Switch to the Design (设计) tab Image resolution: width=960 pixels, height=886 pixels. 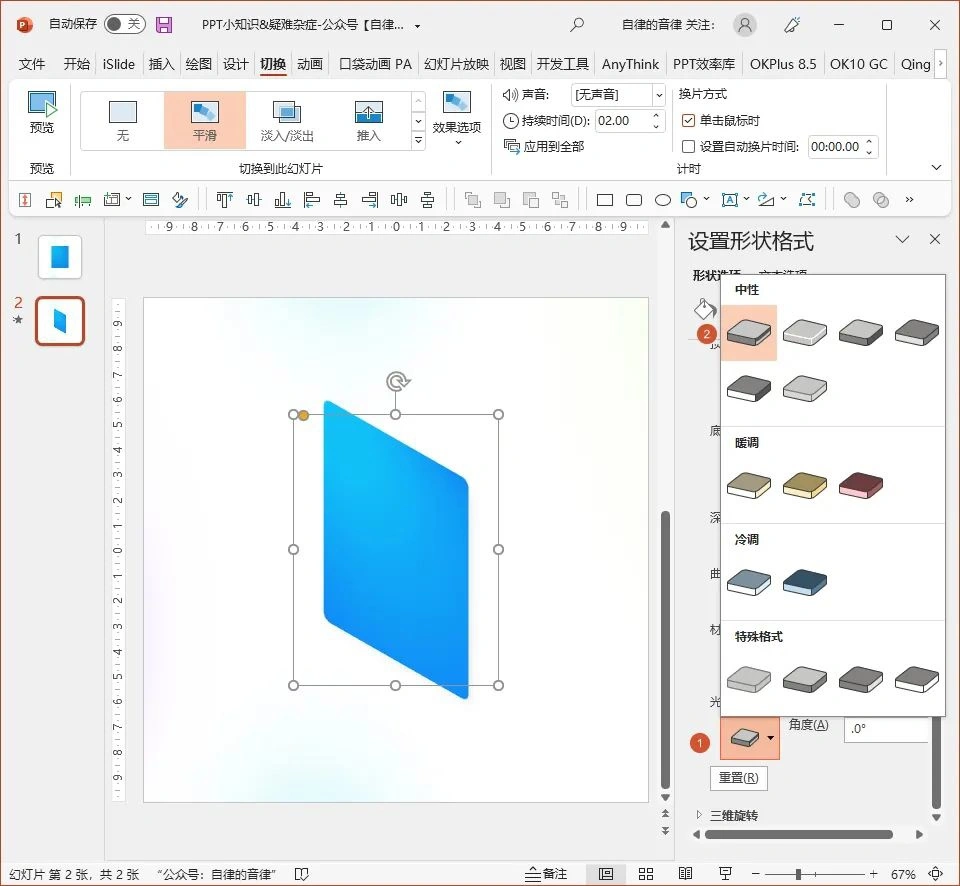click(x=236, y=64)
